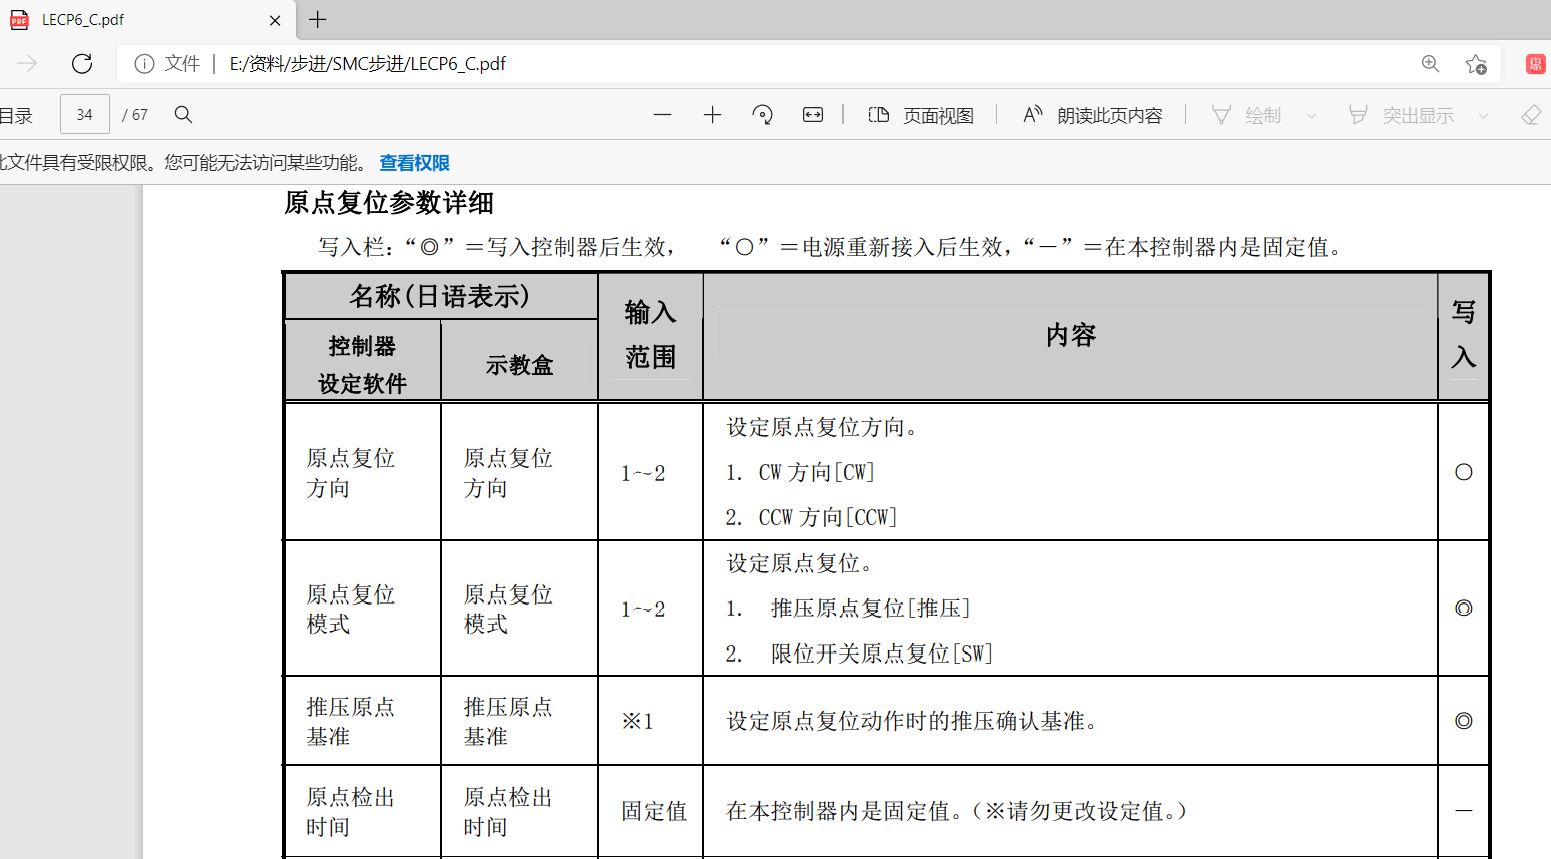Click the browser refresh icon
1551x859 pixels.
coord(82,64)
